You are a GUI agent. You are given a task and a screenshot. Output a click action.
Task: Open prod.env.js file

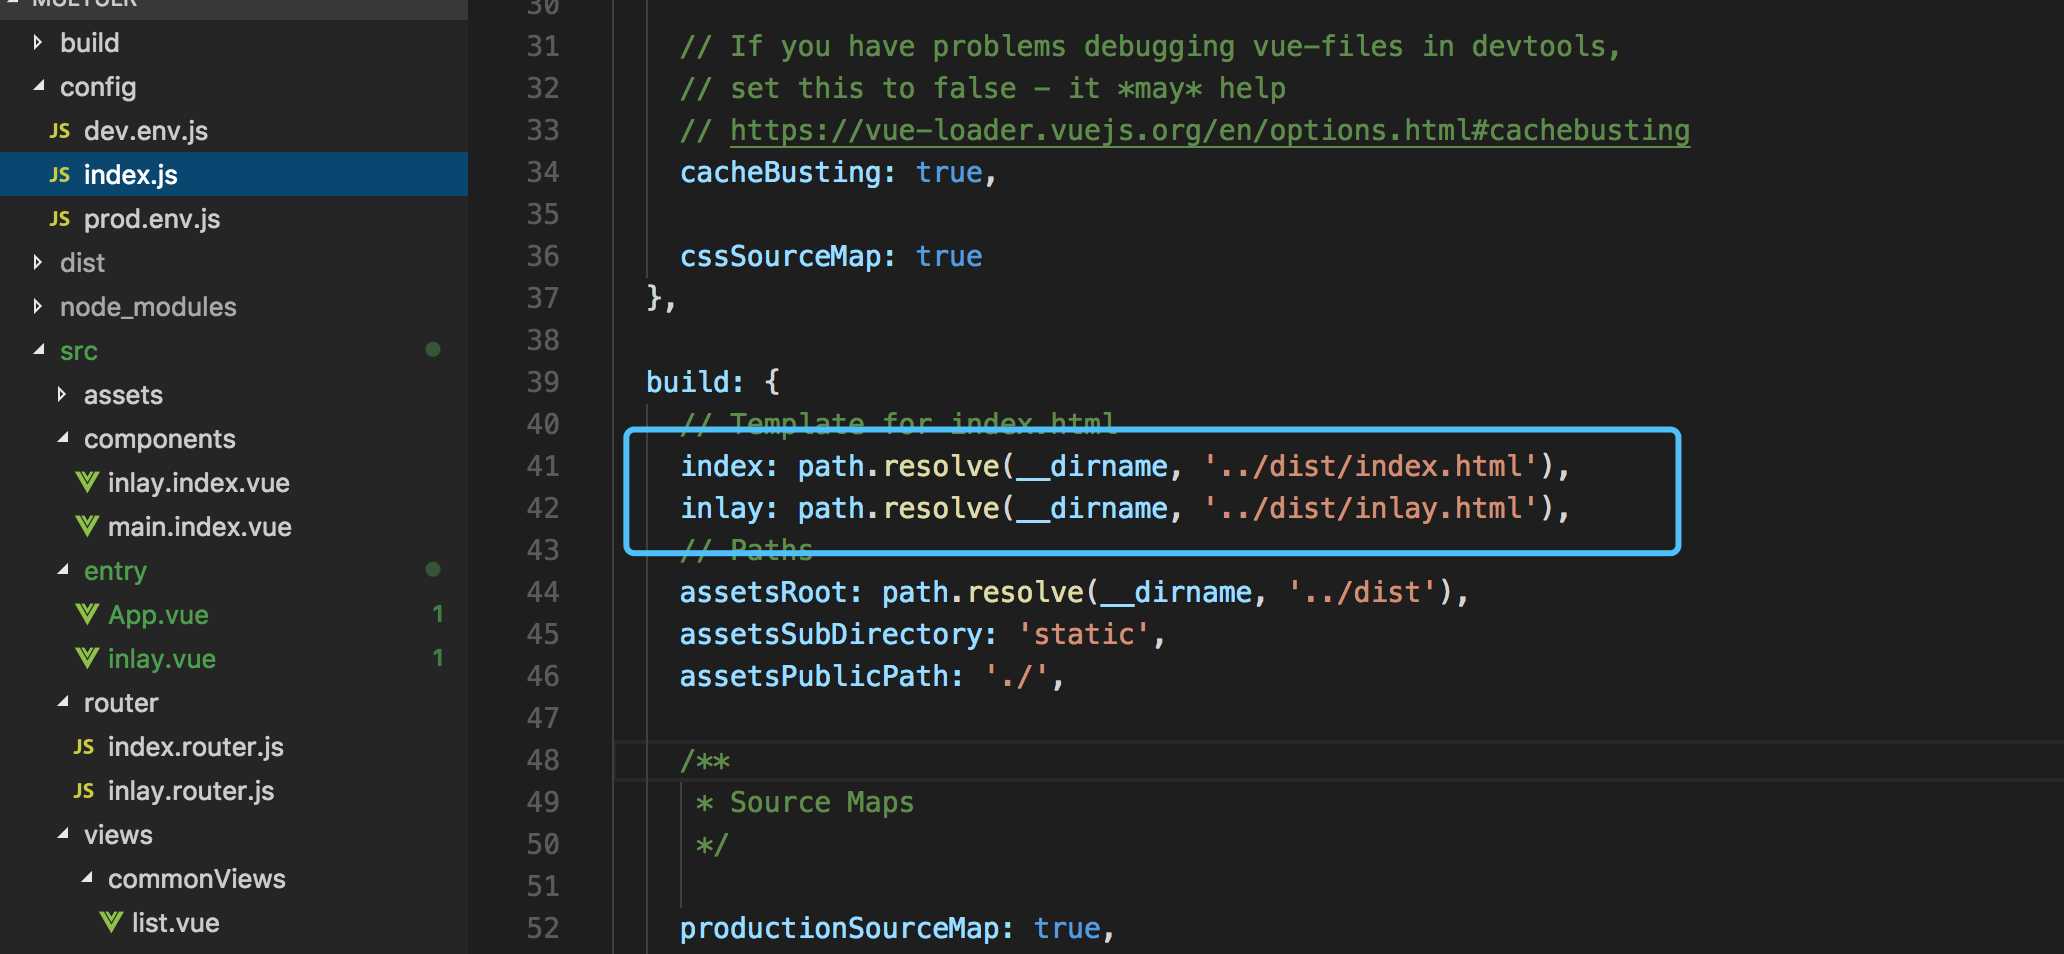coord(152,219)
